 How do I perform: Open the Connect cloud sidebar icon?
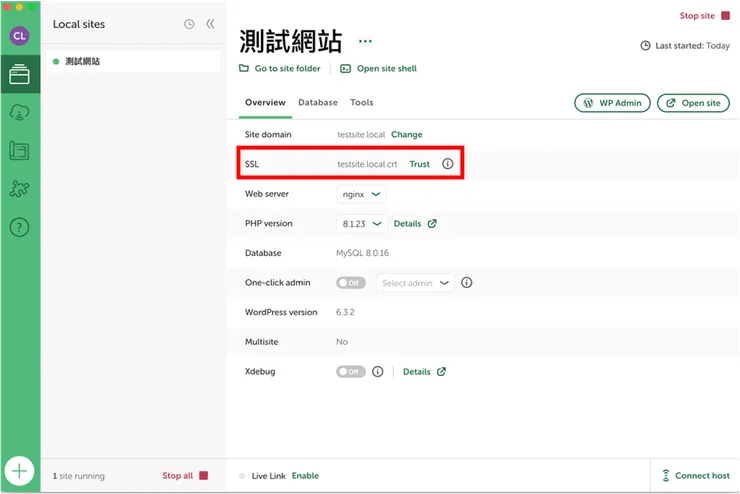point(19,112)
